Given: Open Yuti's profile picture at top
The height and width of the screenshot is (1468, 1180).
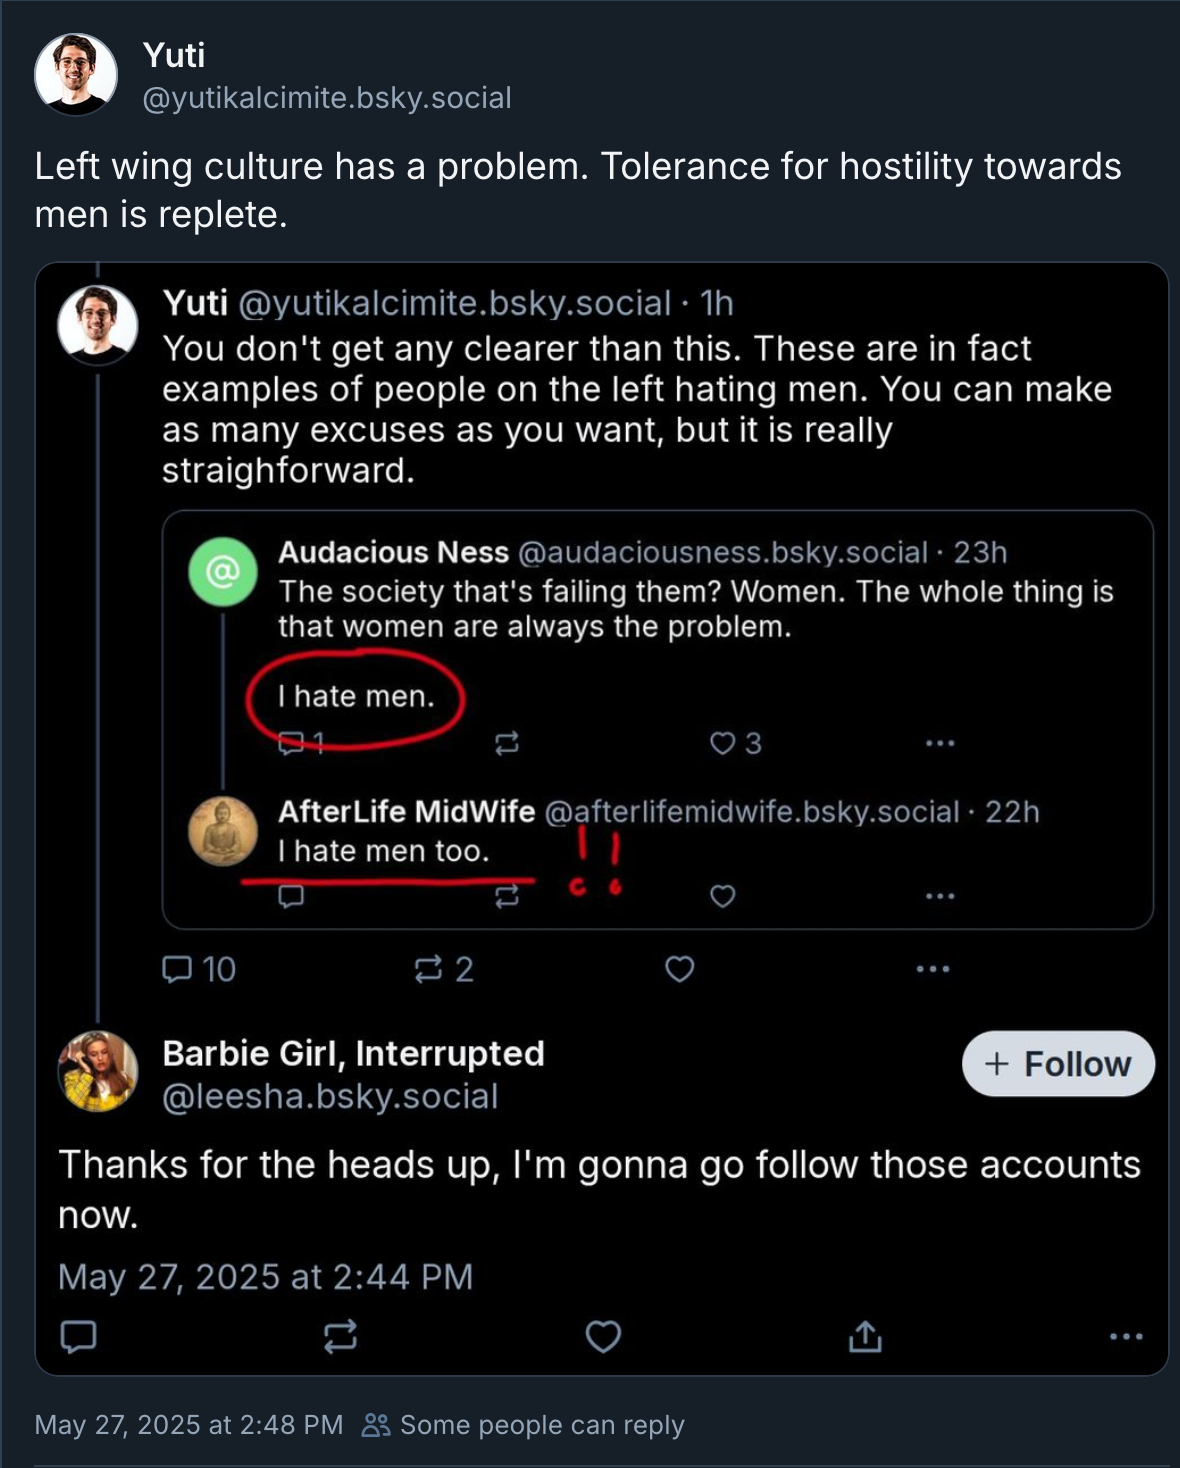Looking at the screenshot, I should coord(76,74).
